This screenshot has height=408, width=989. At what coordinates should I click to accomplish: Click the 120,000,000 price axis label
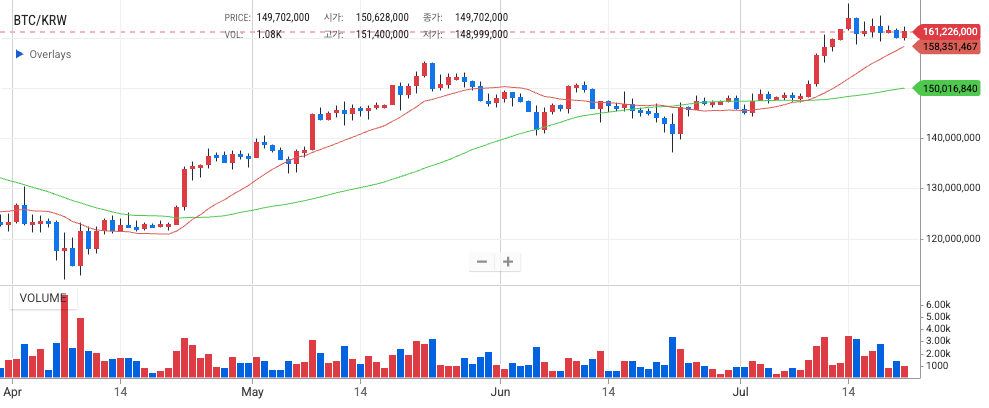[951, 238]
